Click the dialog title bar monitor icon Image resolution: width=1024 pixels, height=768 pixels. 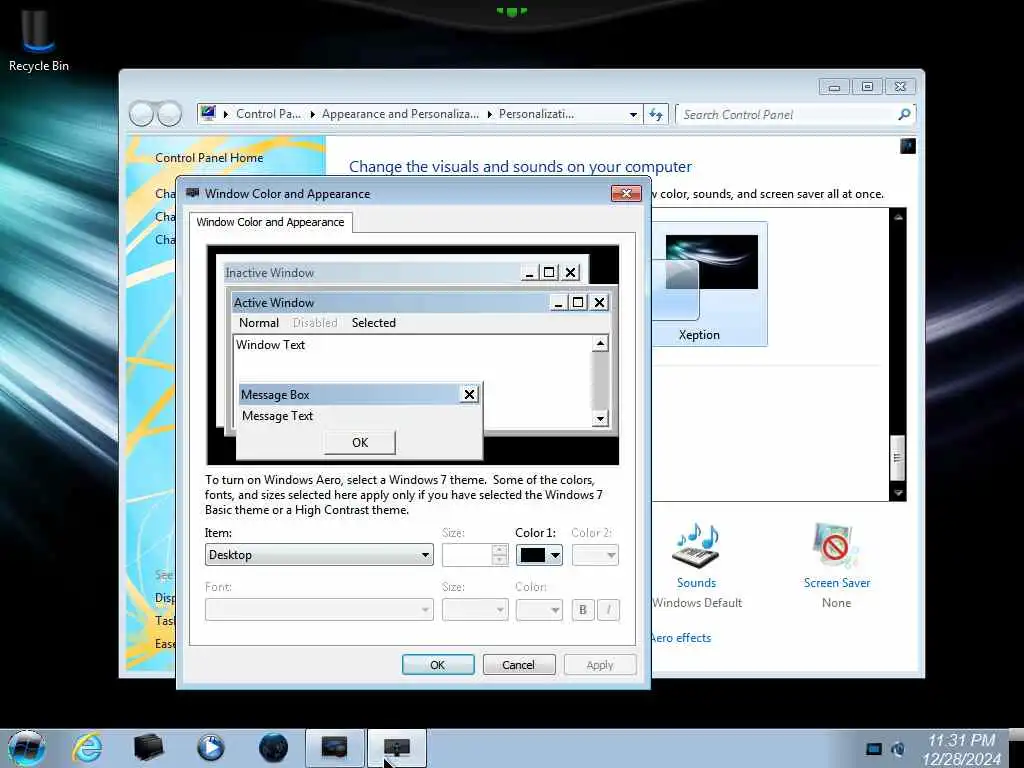192,193
